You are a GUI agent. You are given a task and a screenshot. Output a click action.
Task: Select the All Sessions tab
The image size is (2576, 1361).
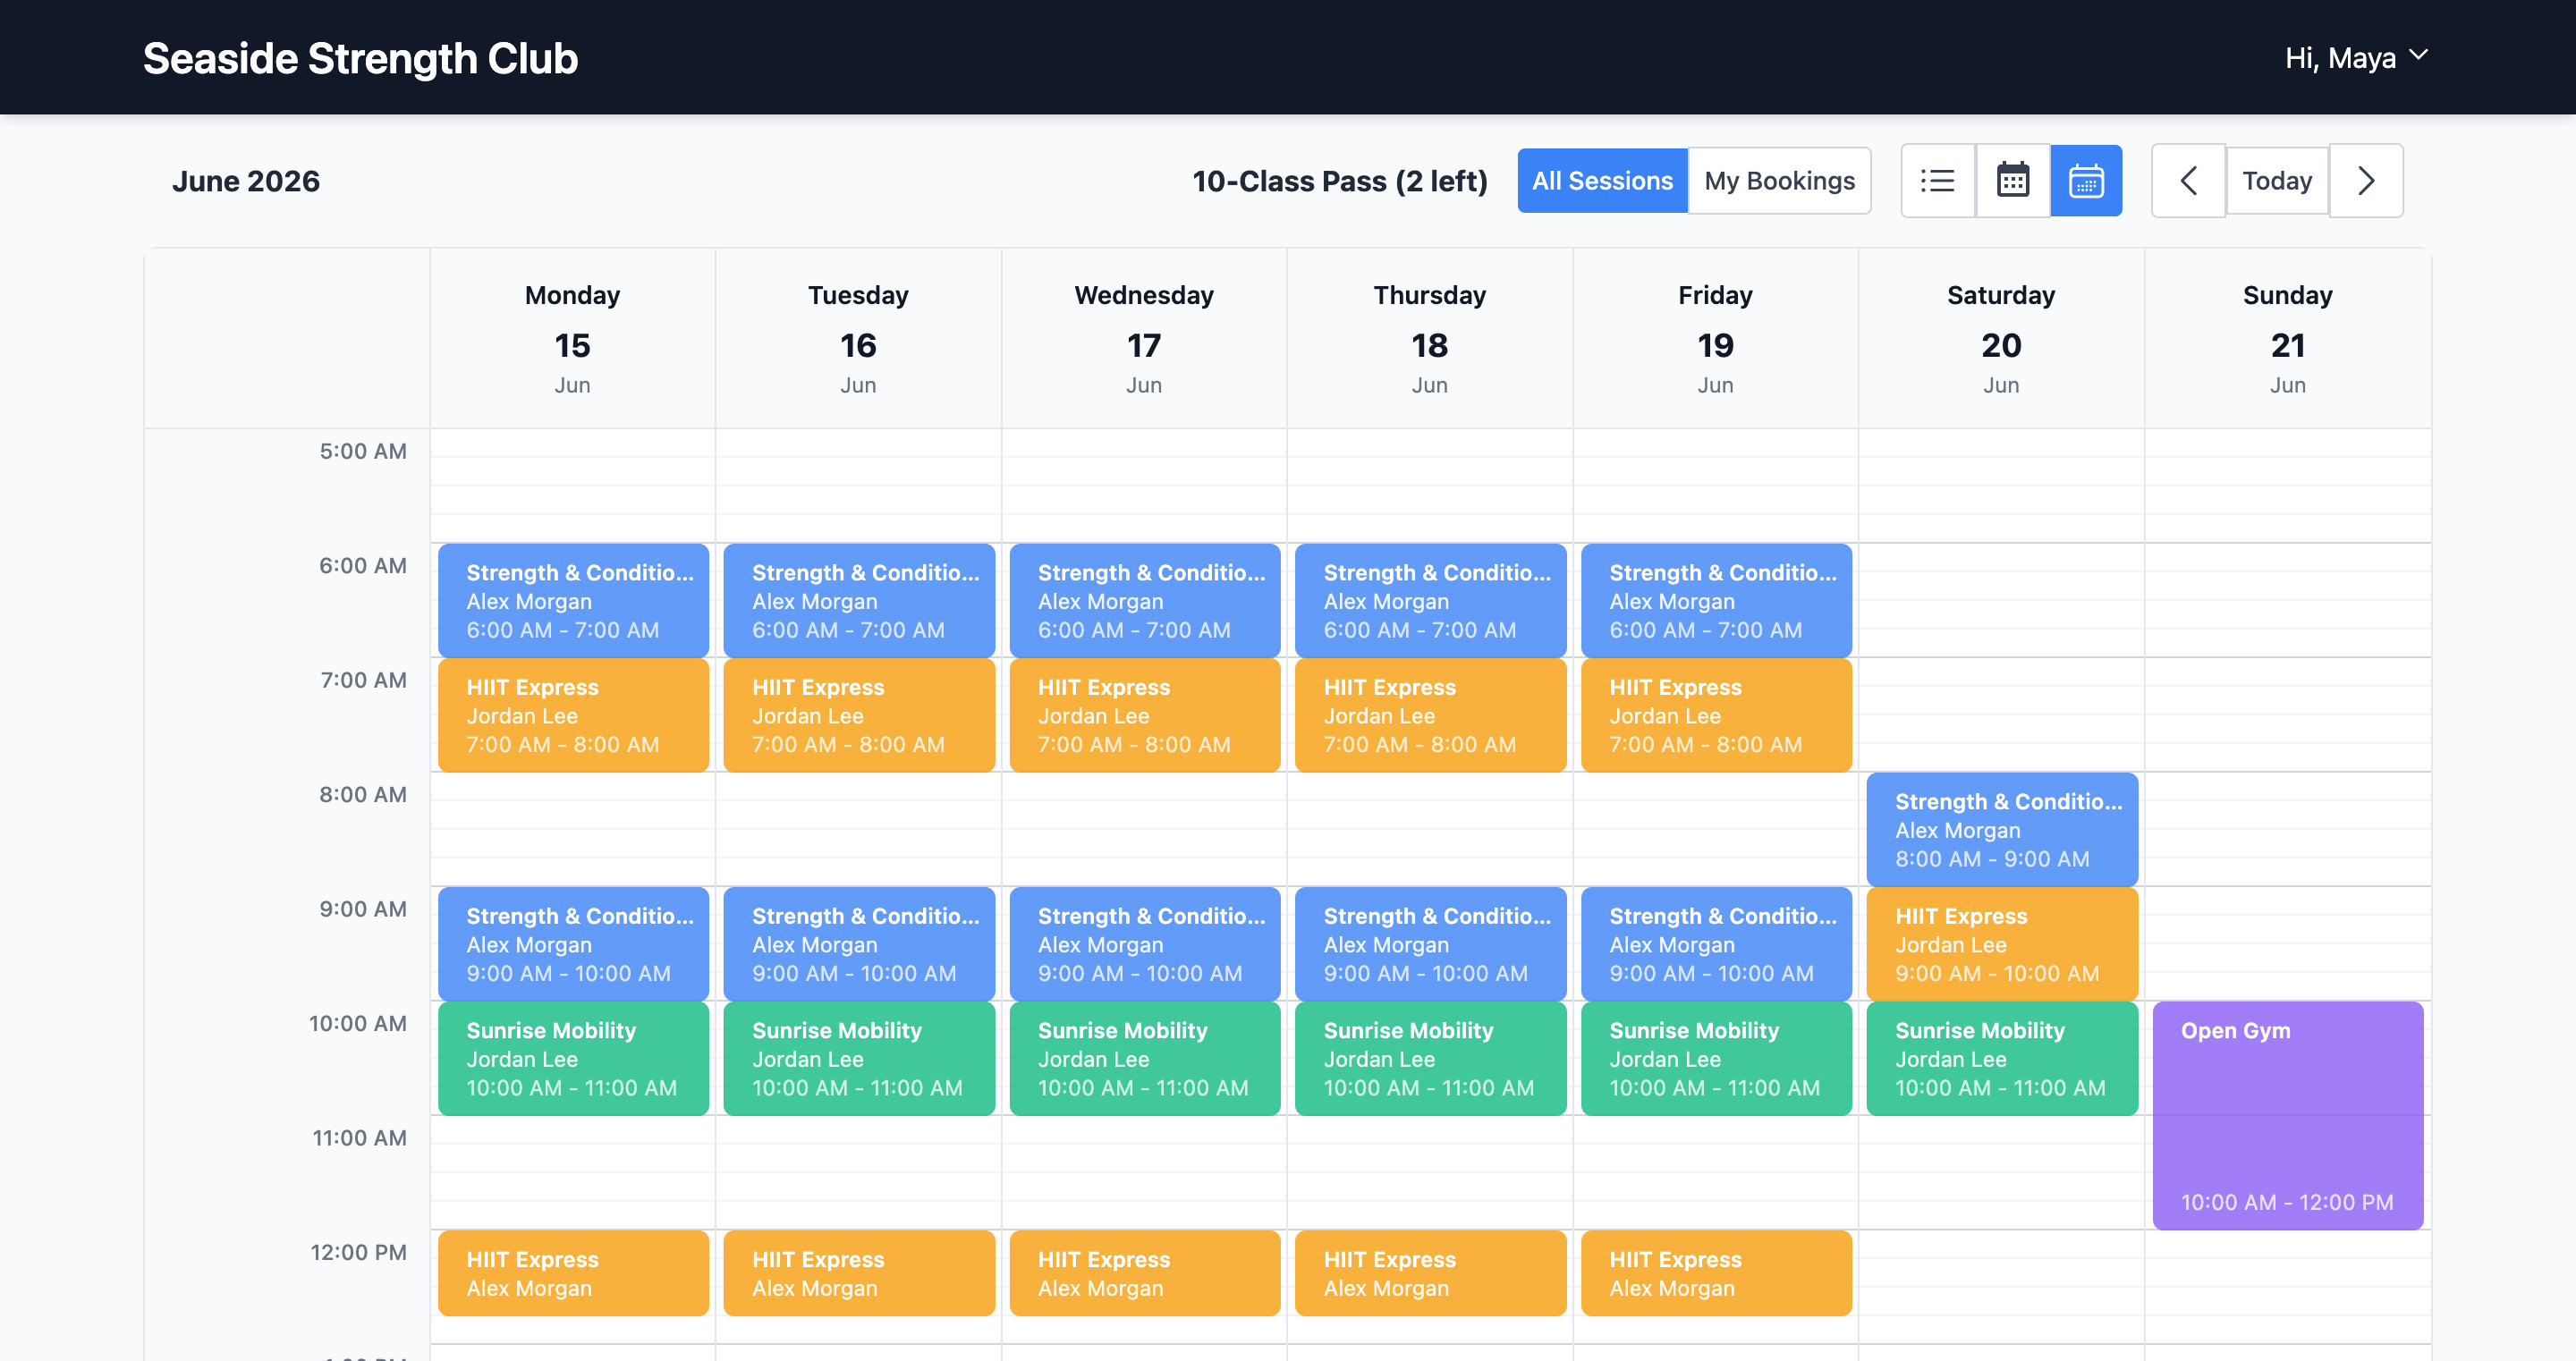click(x=1602, y=181)
